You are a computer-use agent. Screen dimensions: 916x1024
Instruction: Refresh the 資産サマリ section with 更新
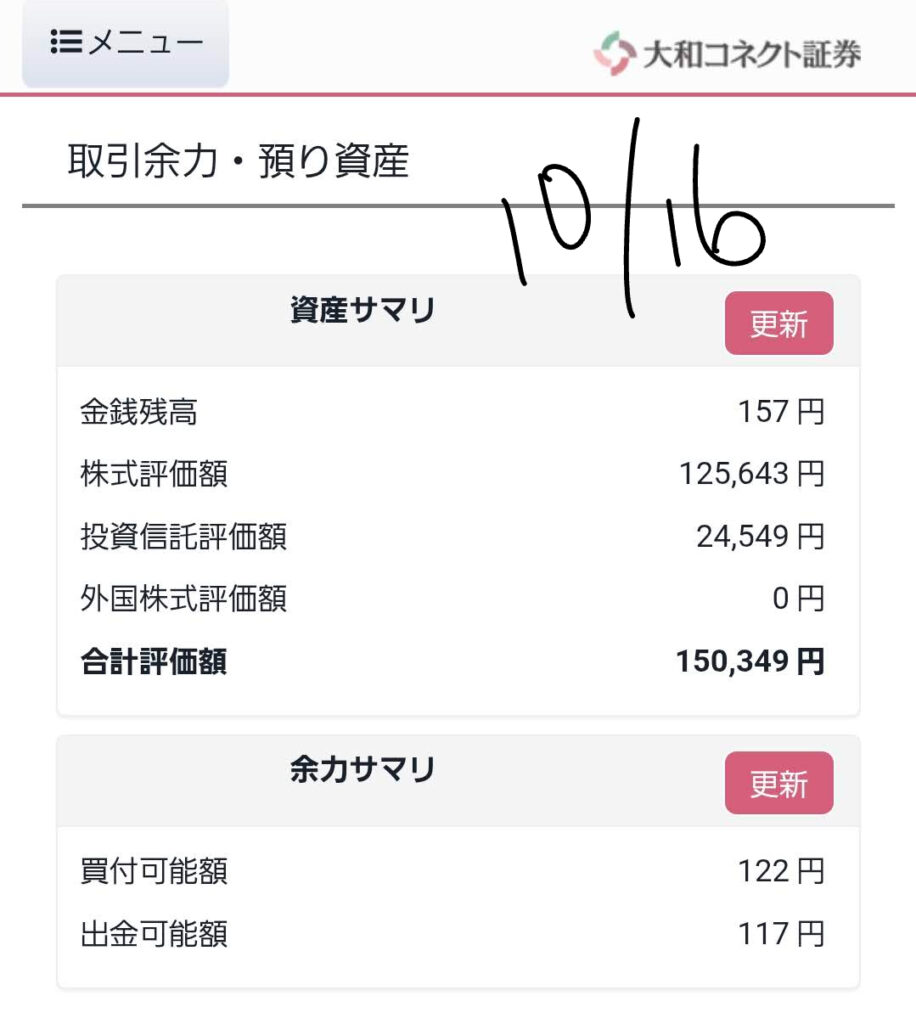point(778,323)
